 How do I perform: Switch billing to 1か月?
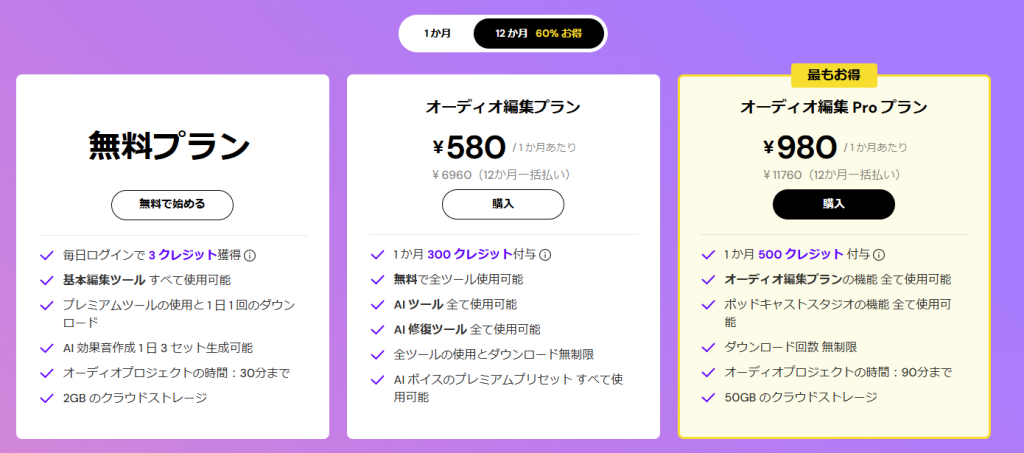click(438, 33)
